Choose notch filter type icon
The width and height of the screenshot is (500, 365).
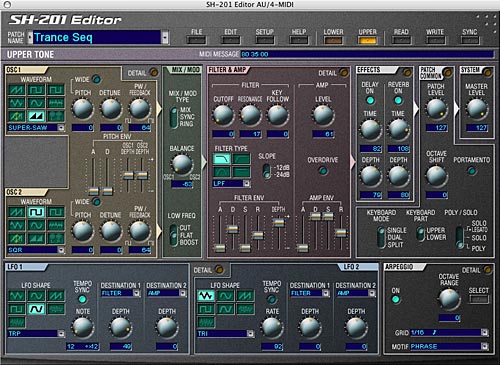pos(242,172)
